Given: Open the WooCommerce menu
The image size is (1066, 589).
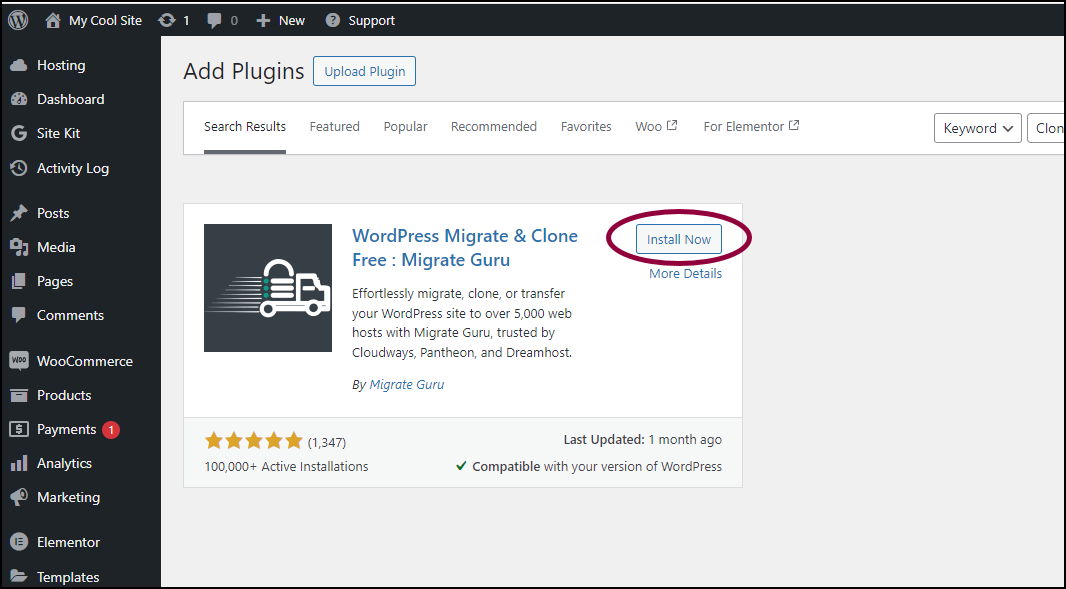Looking at the screenshot, I should coord(84,361).
